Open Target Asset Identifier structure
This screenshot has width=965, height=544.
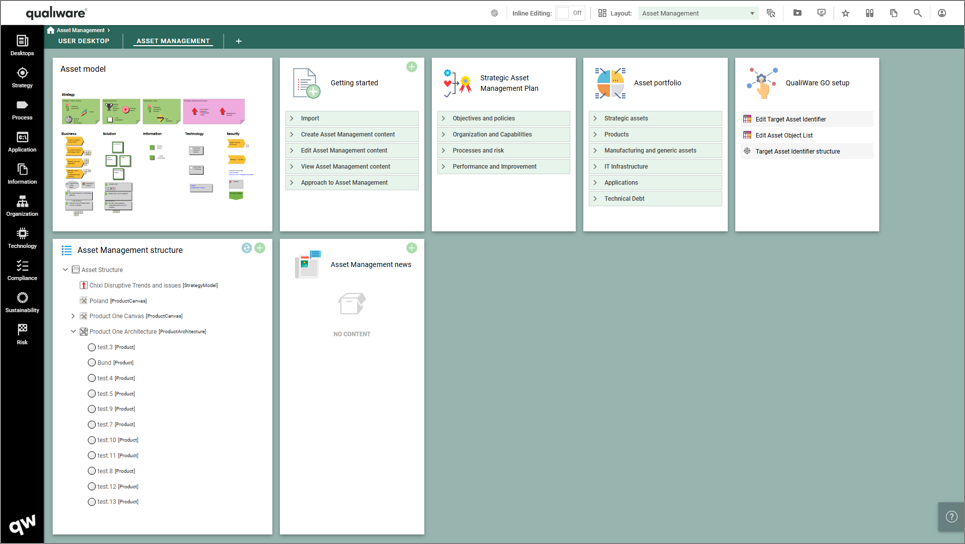(807, 151)
